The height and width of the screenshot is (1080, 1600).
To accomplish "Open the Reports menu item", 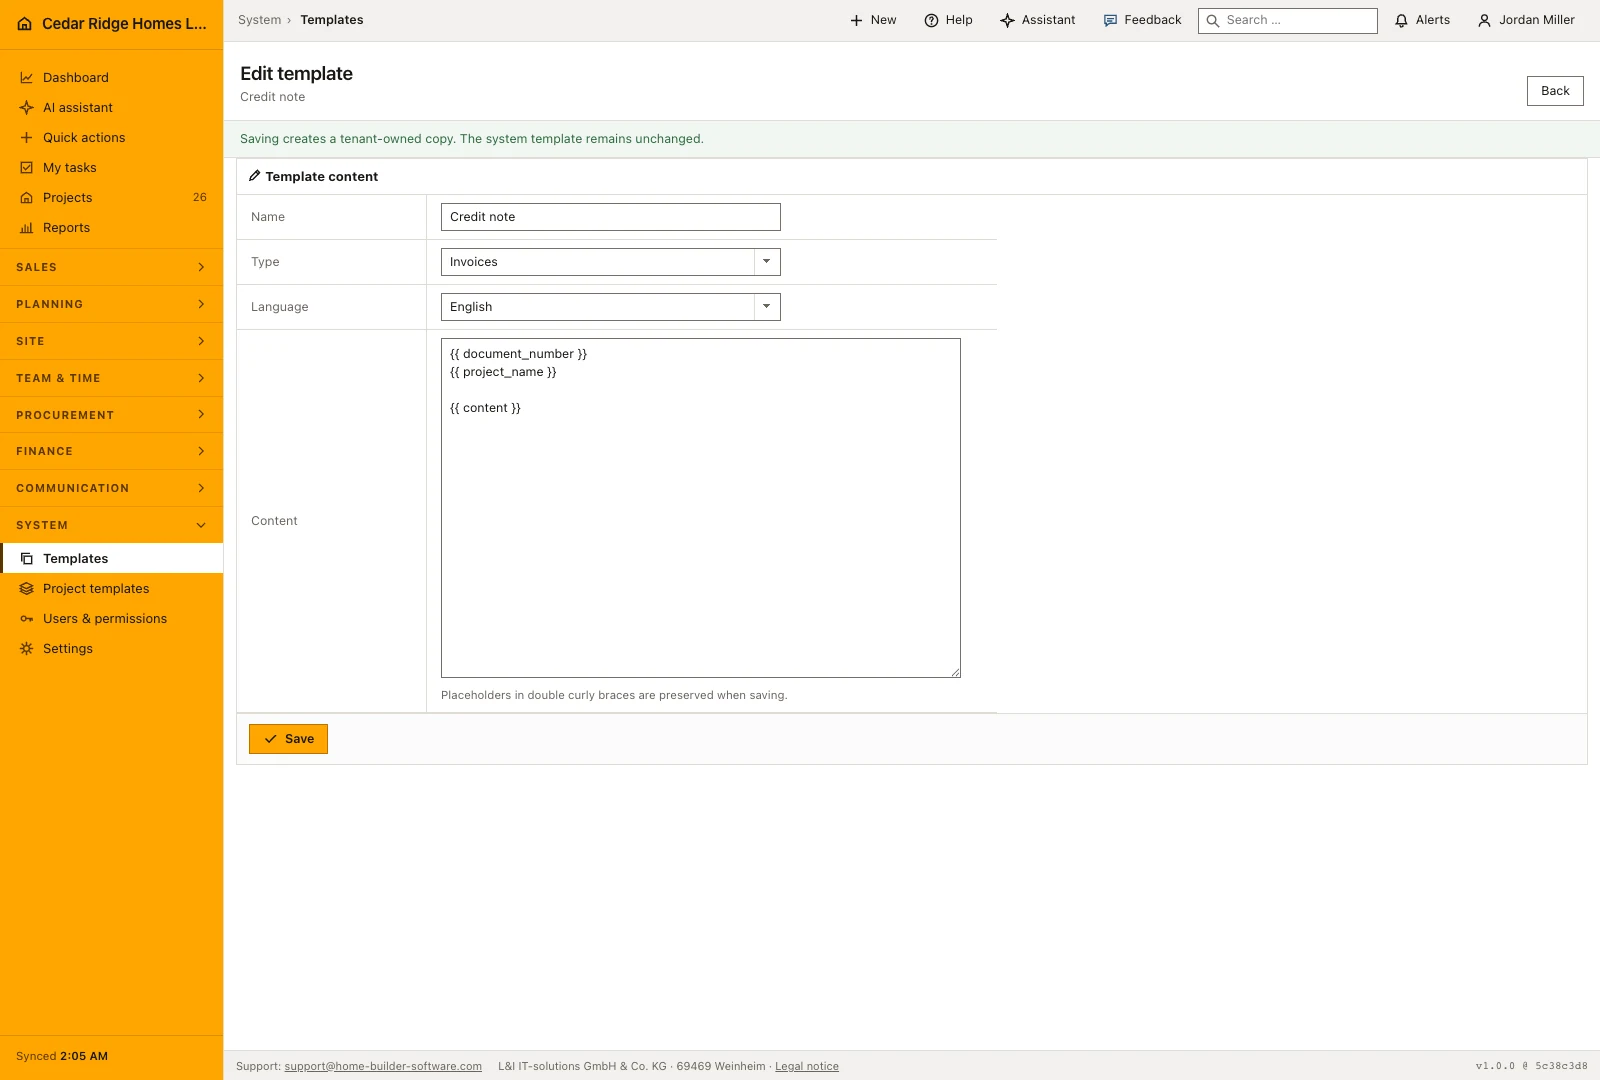I will click(111, 228).
